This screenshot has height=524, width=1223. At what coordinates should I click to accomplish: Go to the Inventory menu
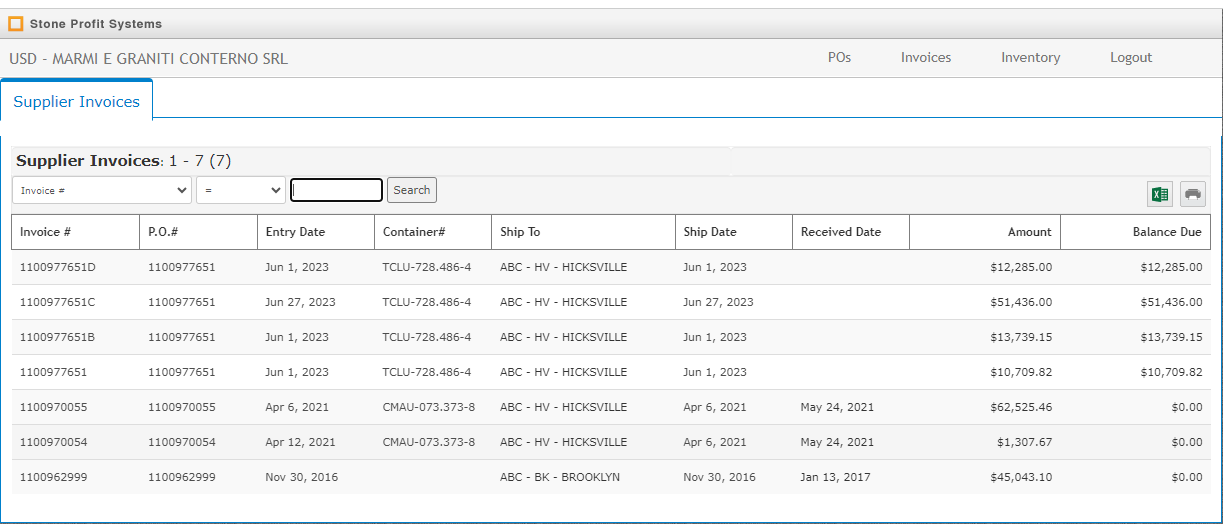tap(1030, 58)
